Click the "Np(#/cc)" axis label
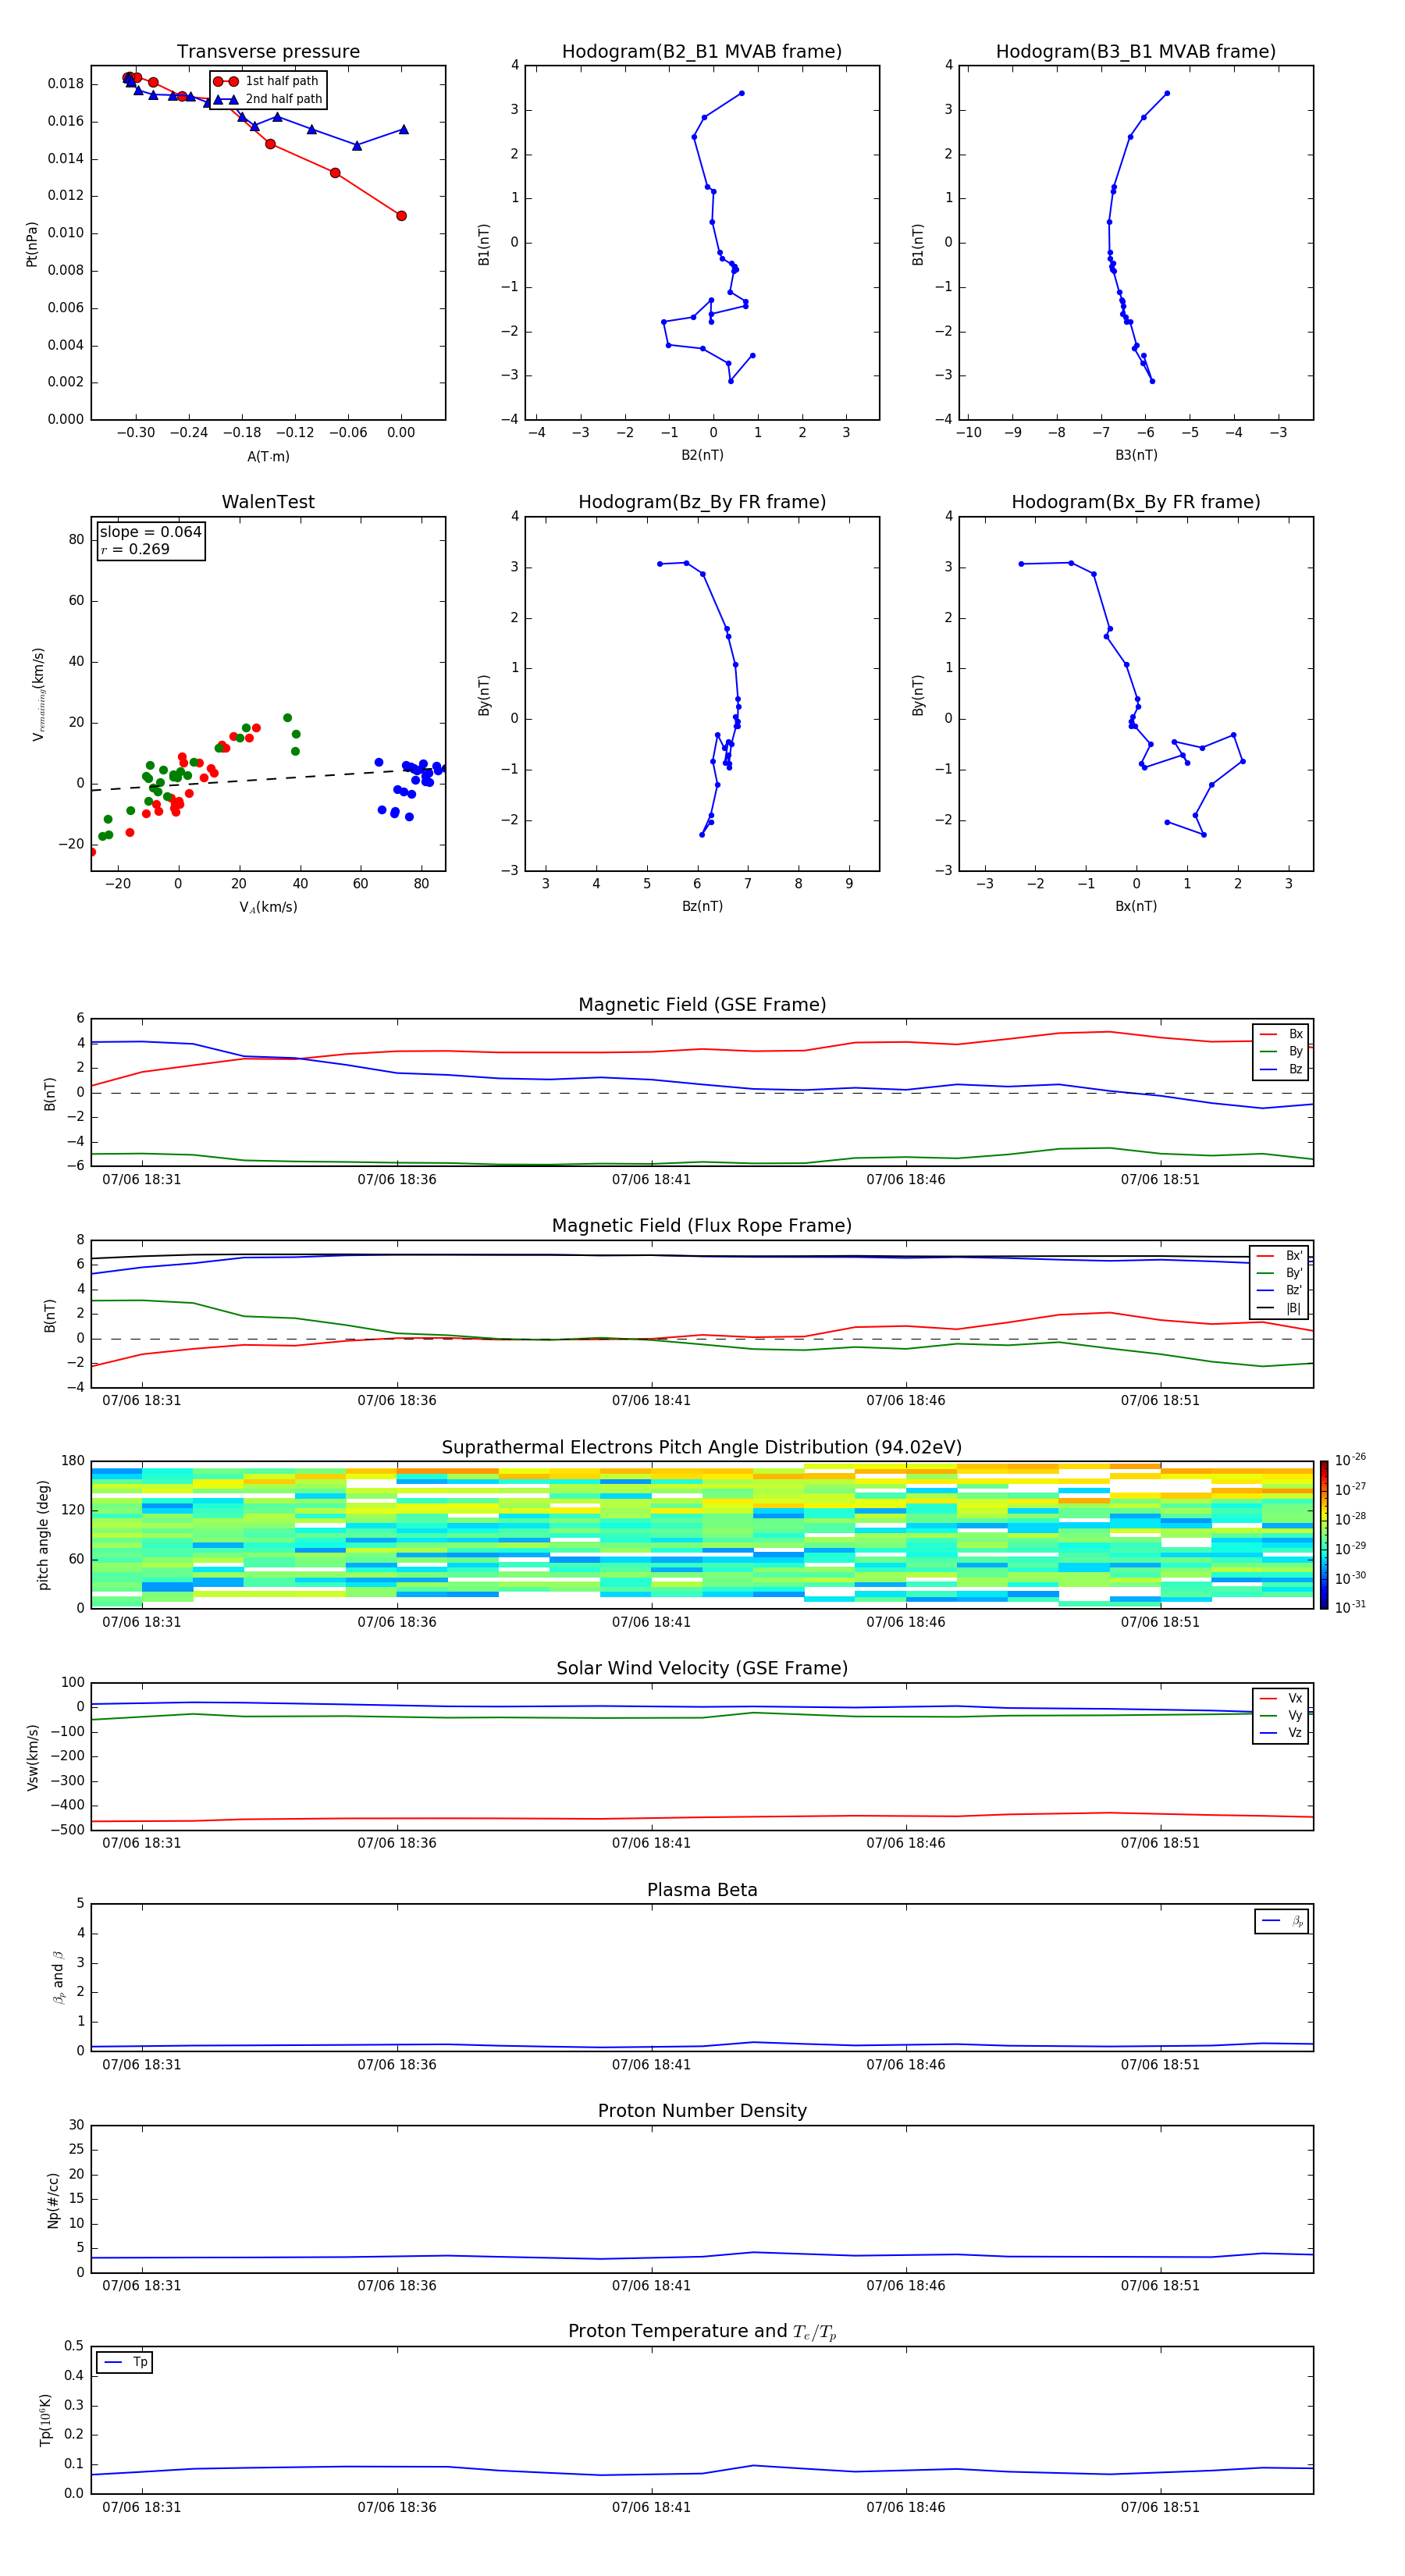Viewport: 1405px width, 2576px height. 53,2200
